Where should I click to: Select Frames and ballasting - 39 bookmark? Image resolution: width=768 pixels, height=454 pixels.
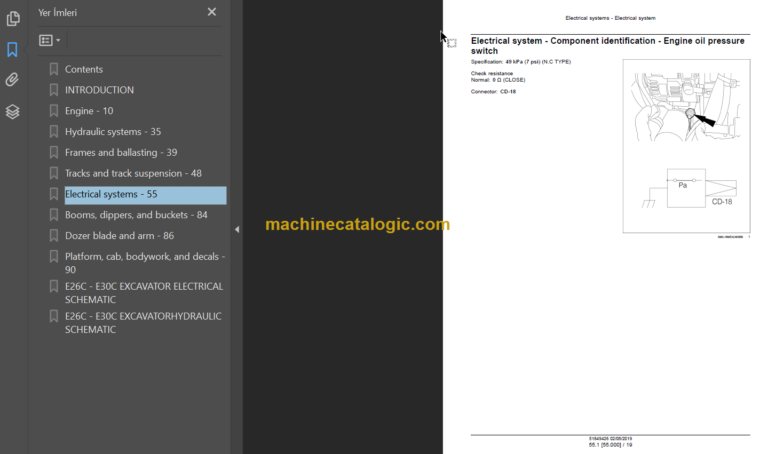[121, 152]
